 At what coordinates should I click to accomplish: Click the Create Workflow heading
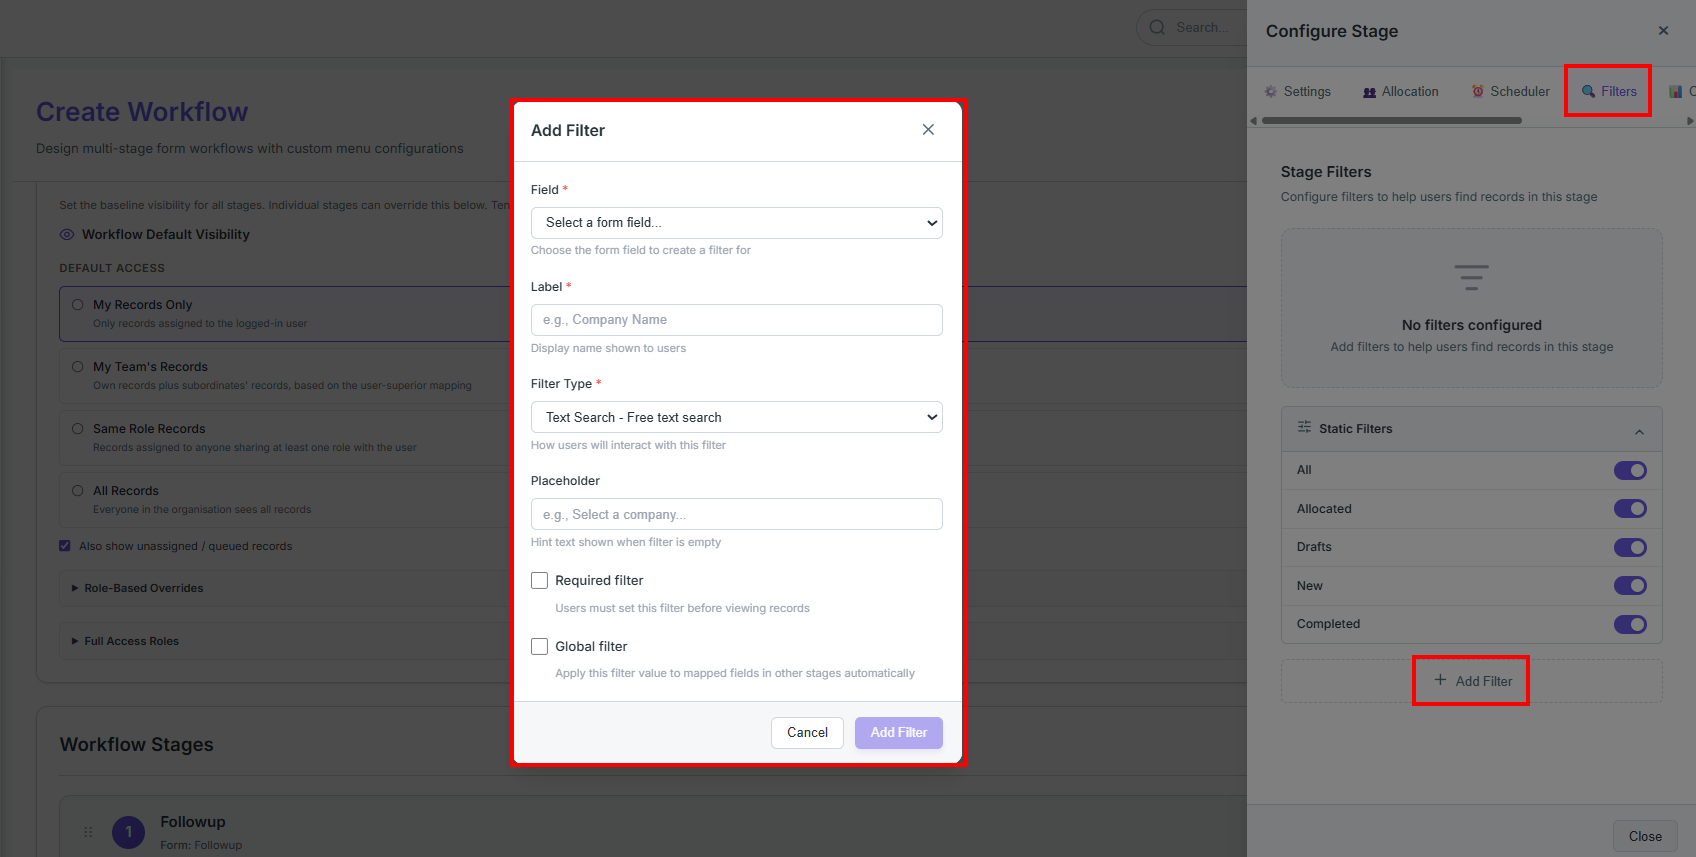coord(142,112)
